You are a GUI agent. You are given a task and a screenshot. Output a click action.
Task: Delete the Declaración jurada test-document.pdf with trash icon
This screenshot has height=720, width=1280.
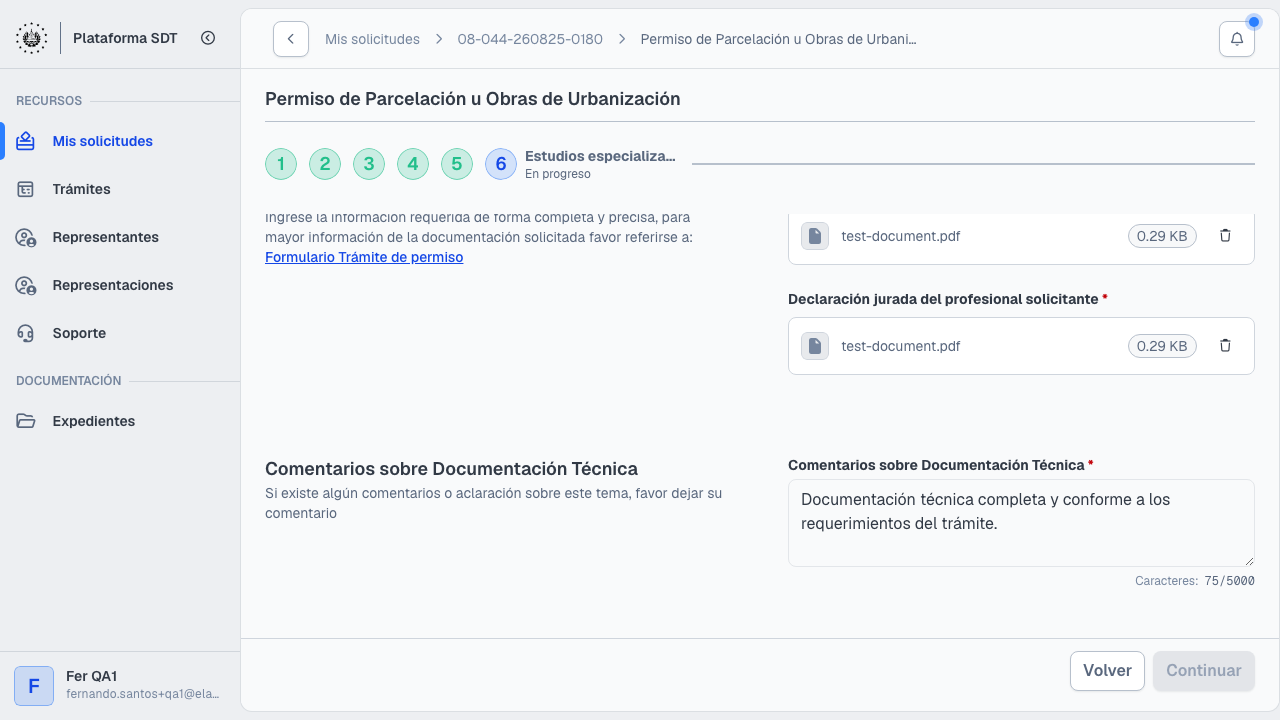1225,346
